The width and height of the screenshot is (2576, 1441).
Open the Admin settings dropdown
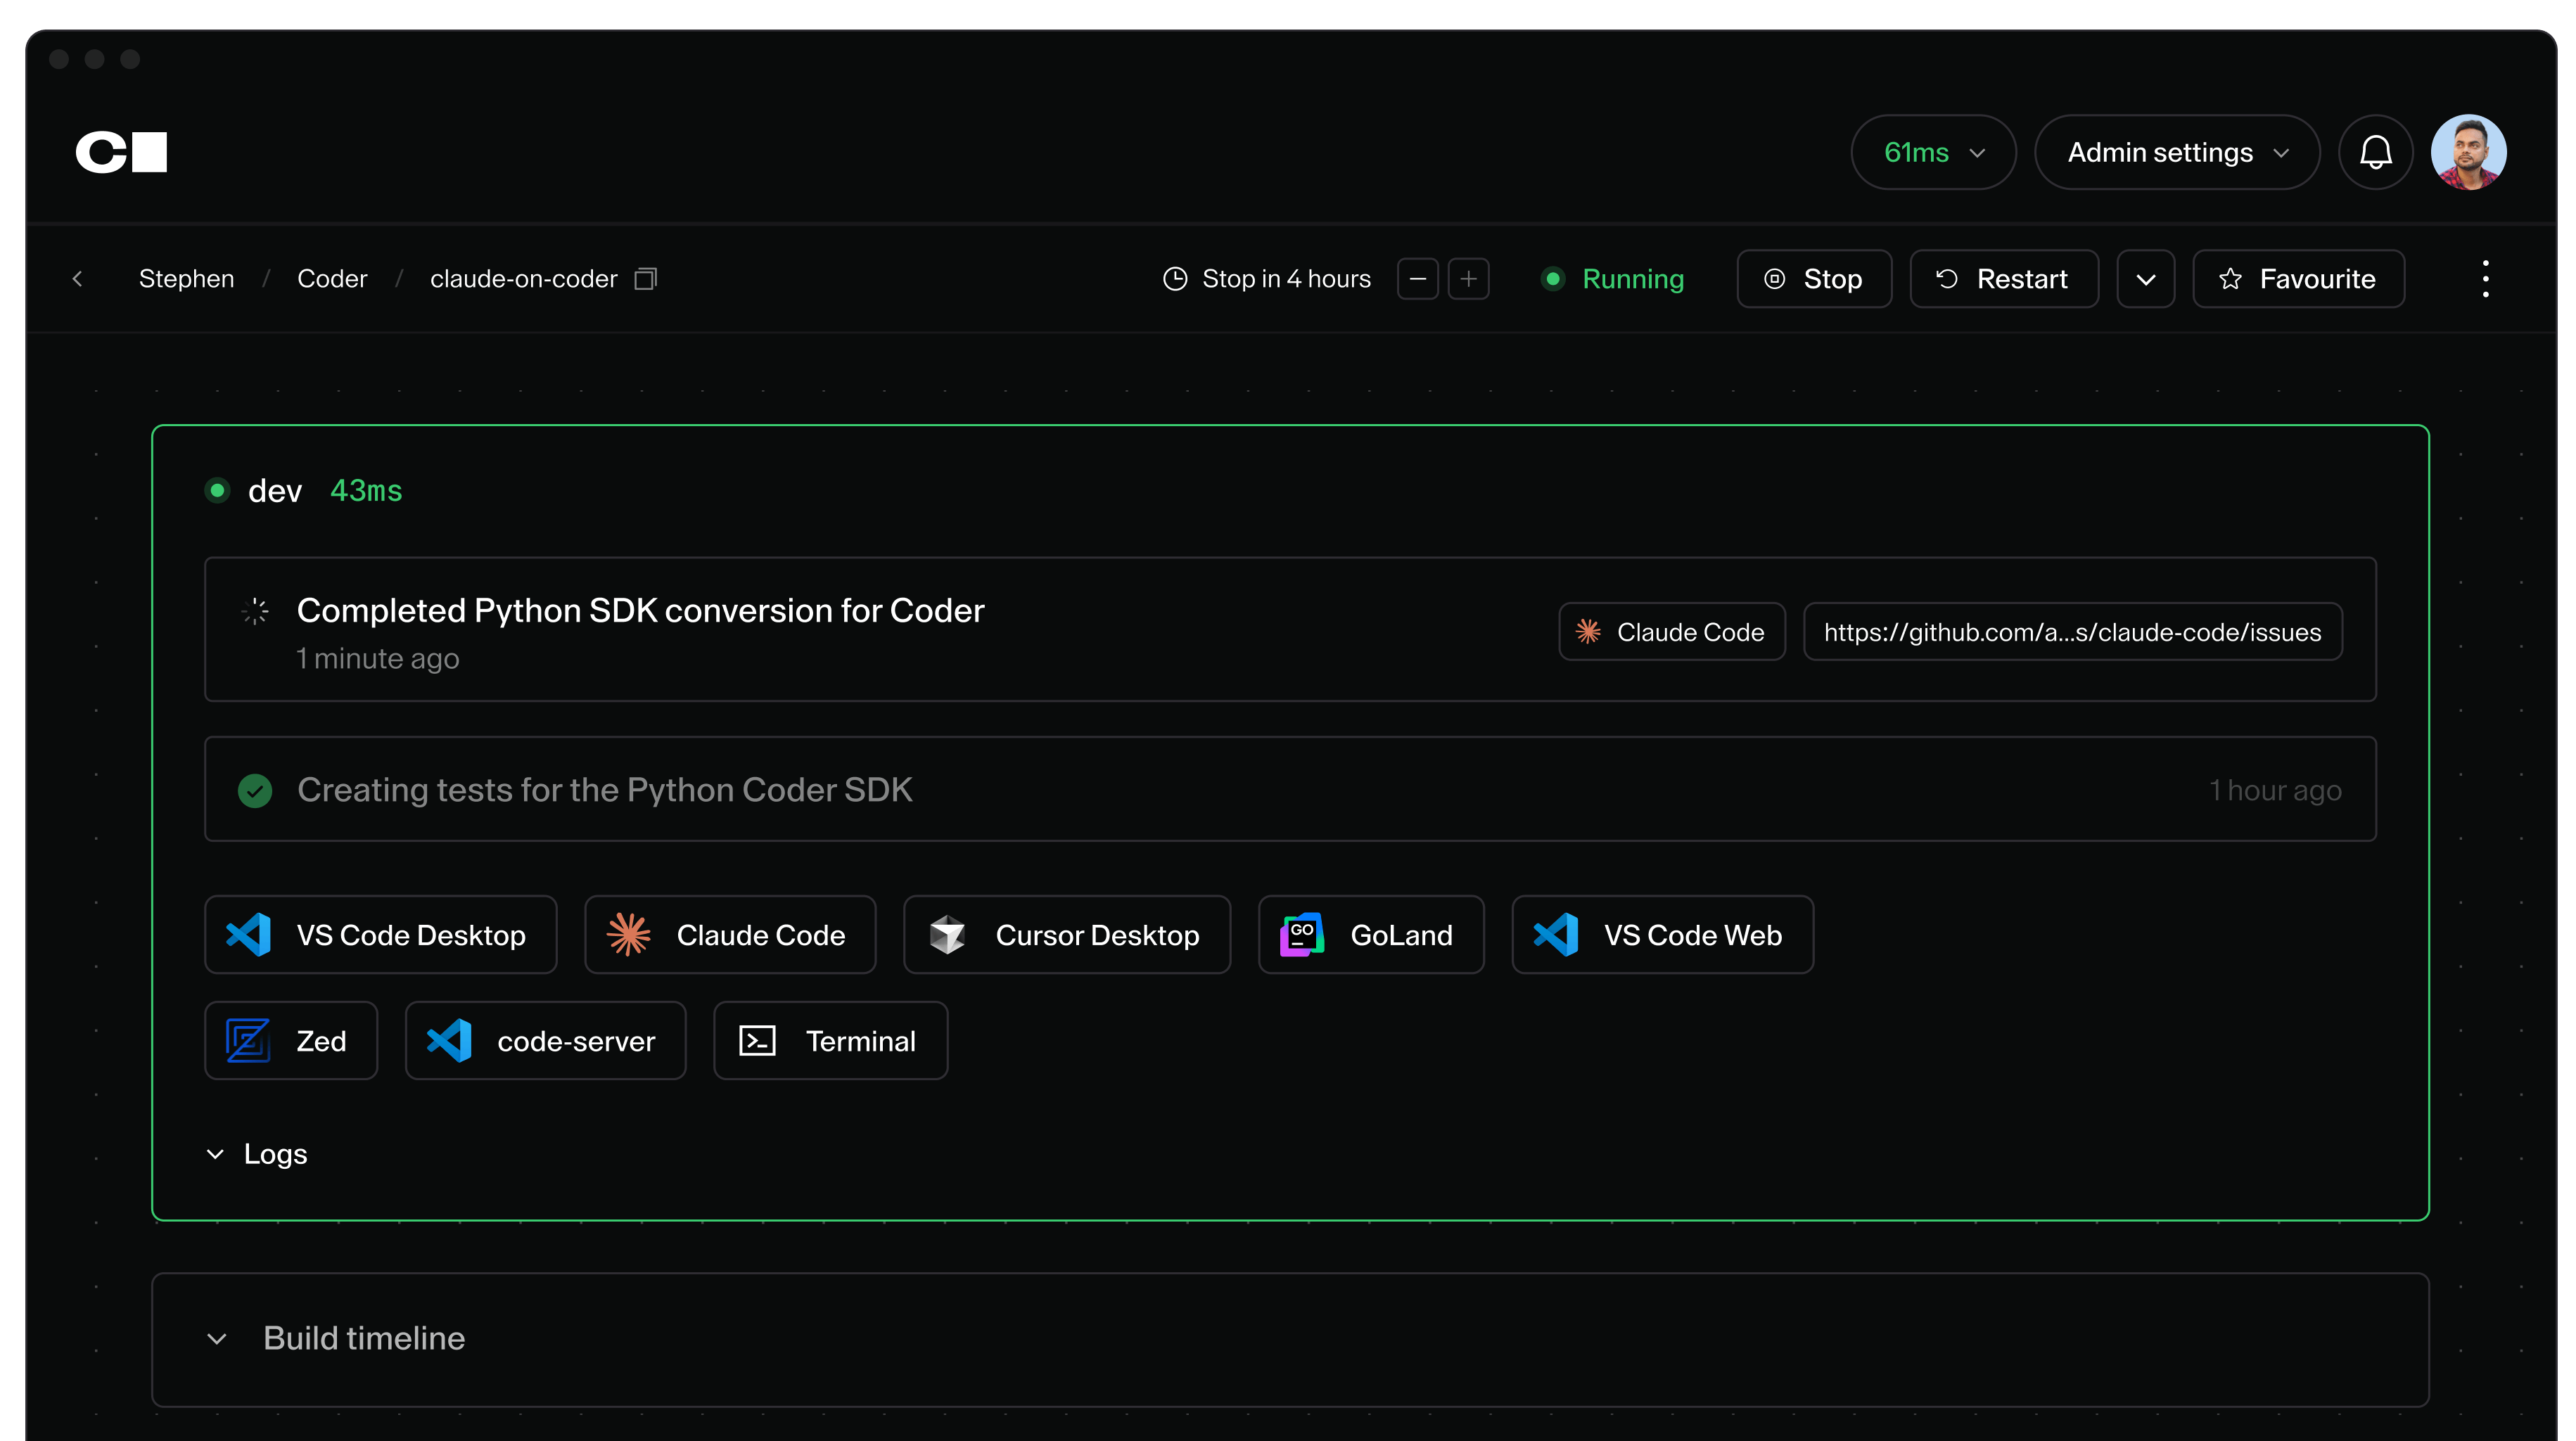tap(2177, 152)
